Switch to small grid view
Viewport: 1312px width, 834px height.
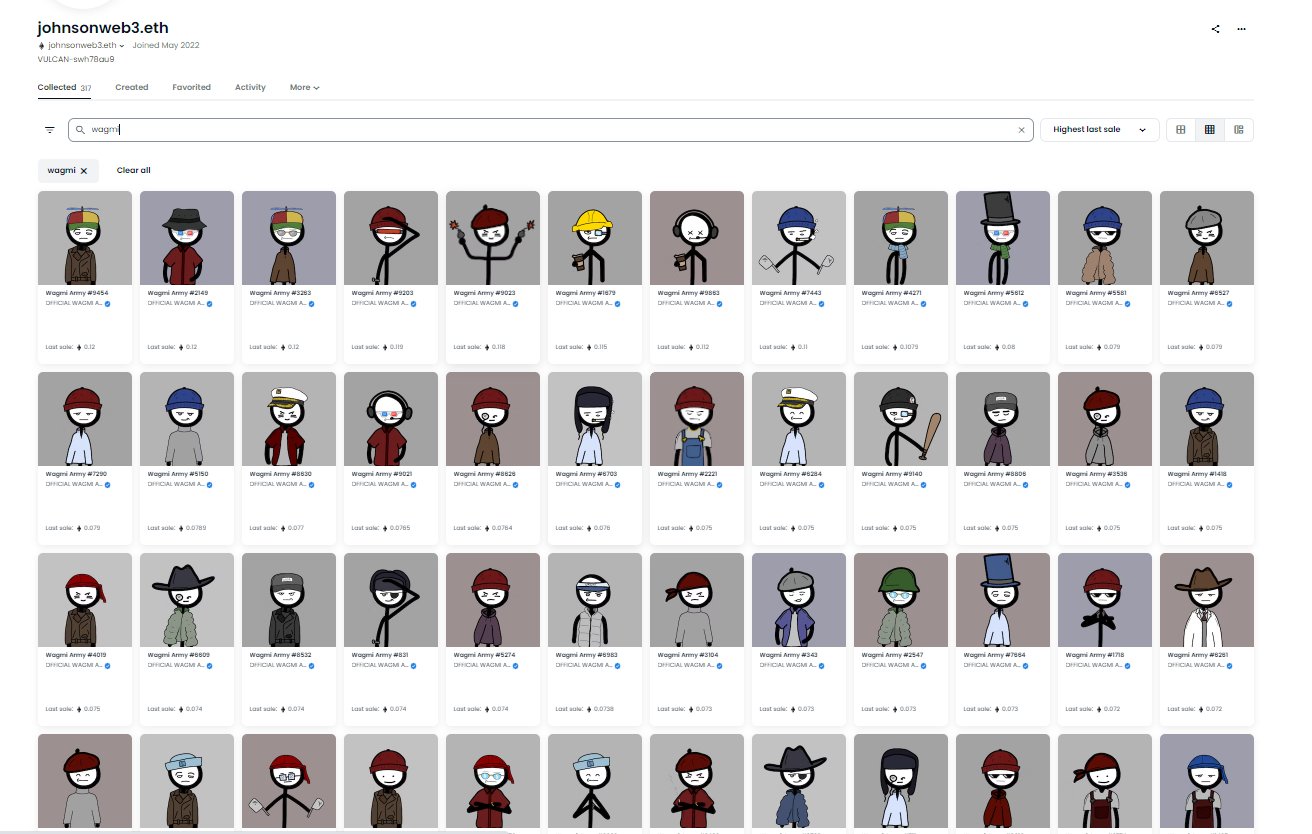(x=1210, y=130)
